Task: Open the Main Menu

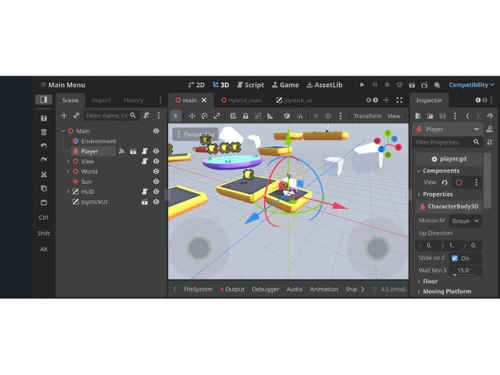Action: 63,85
